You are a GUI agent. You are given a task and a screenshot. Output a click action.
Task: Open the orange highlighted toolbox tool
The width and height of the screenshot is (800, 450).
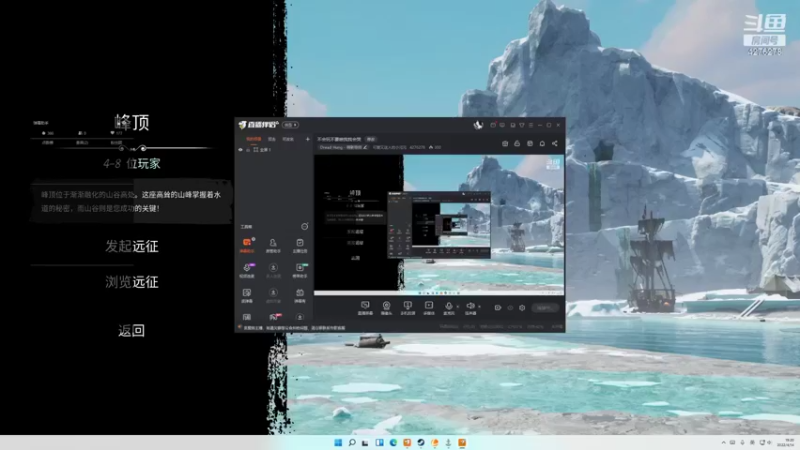coord(247,245)
